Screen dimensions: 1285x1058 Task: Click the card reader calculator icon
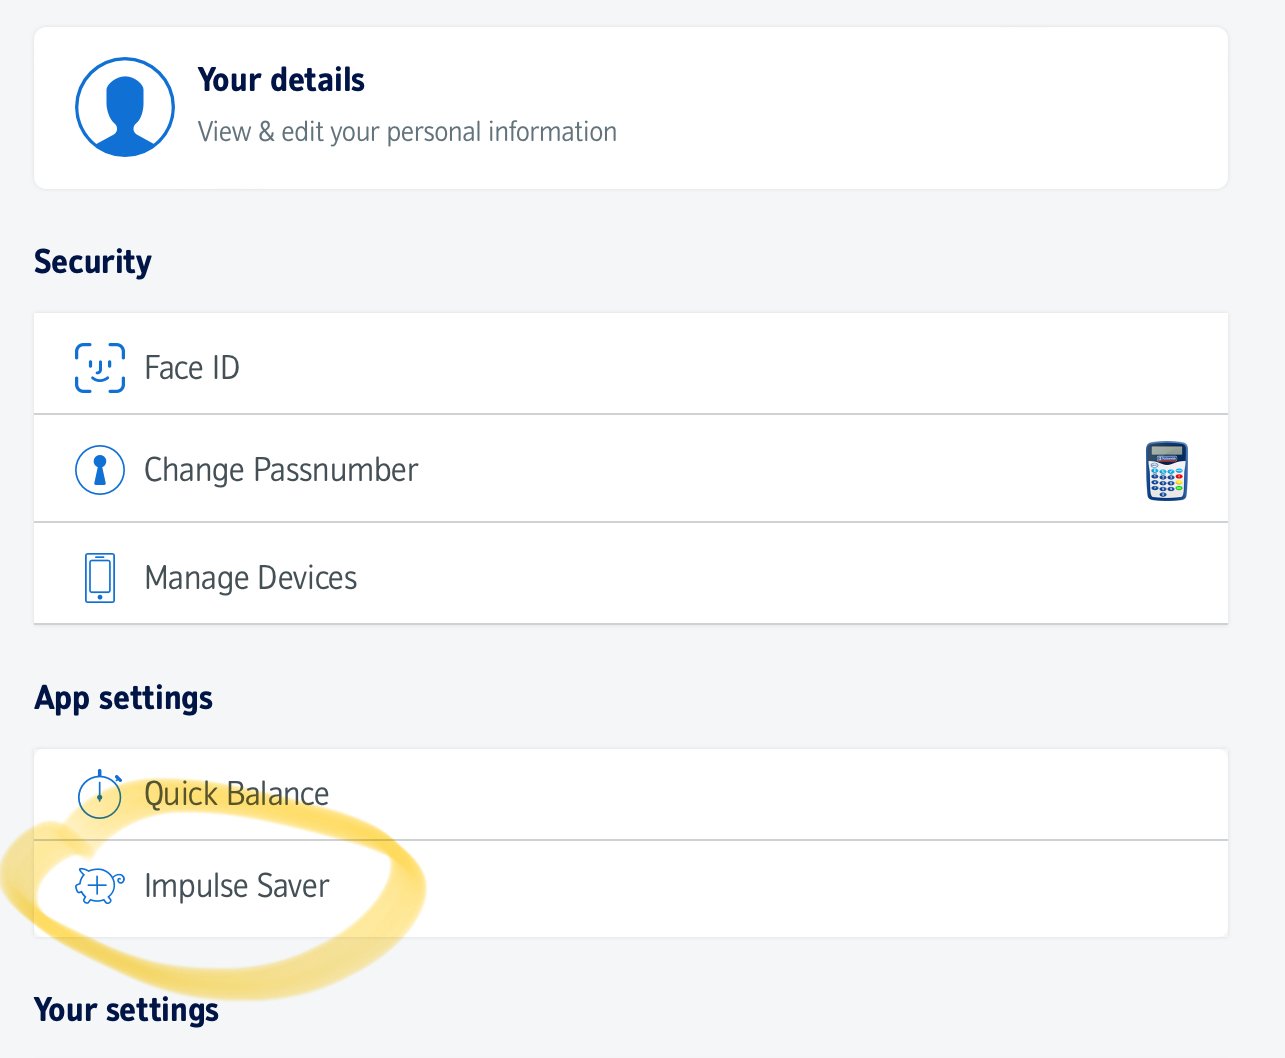[1166, 471]
